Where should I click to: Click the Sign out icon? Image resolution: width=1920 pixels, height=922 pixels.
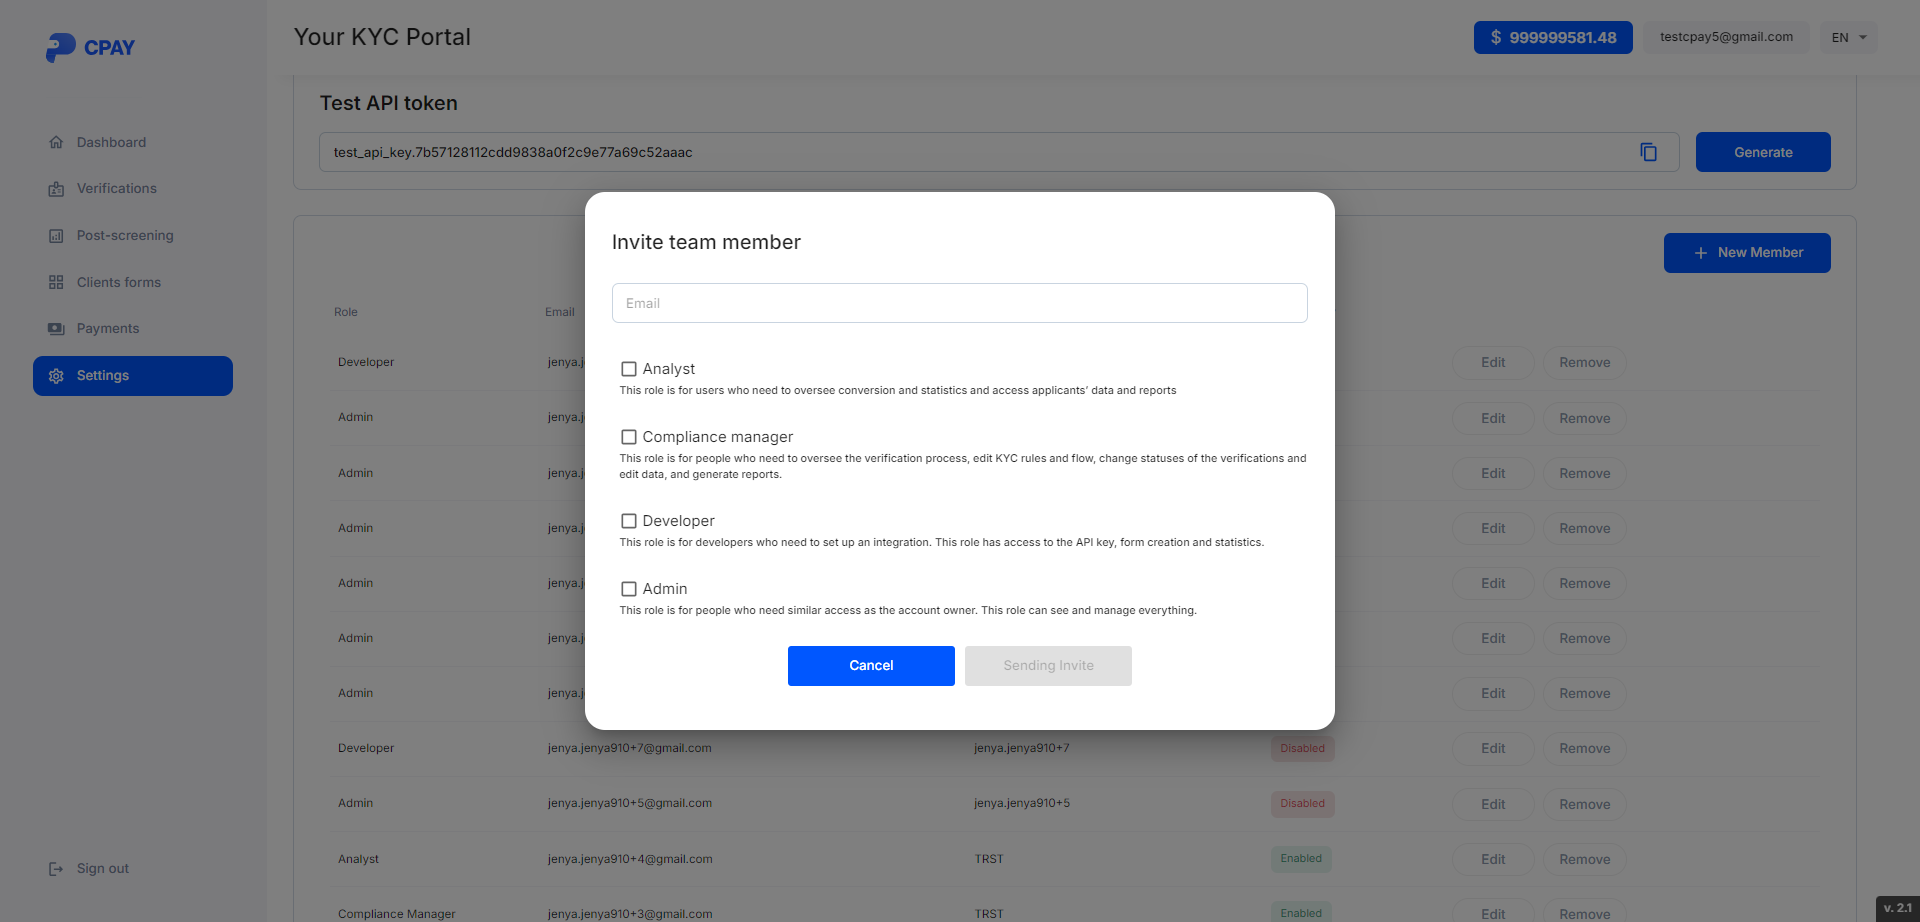[x=55, y=868]
